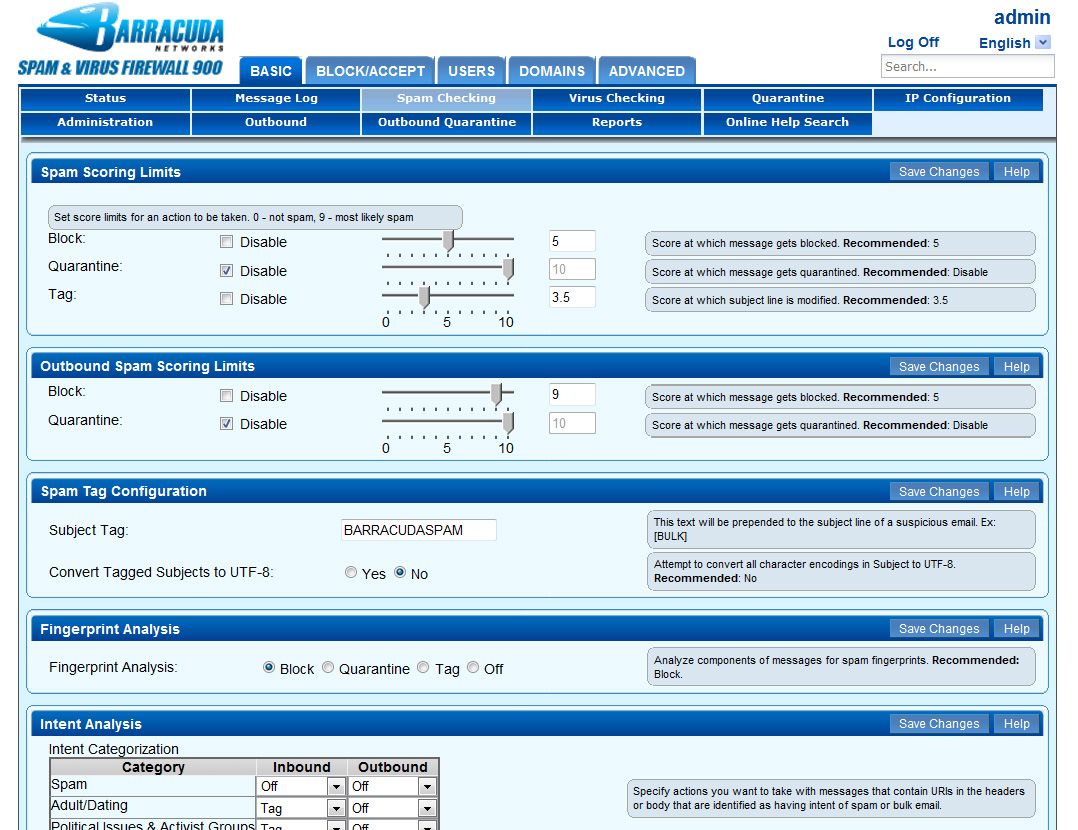Click the inbound Quarantine slider handle
The image size is (1078, 830).
(x=508, y=270)
